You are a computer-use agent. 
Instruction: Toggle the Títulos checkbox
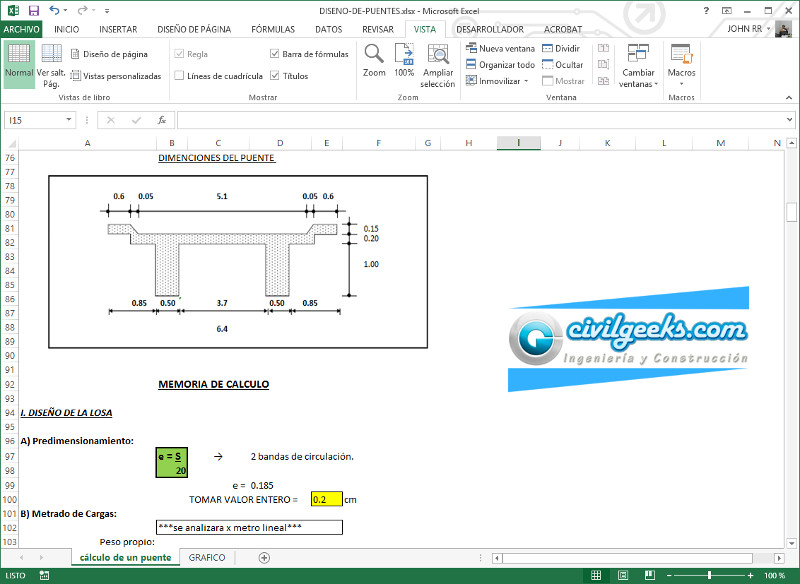click(275, 76)
